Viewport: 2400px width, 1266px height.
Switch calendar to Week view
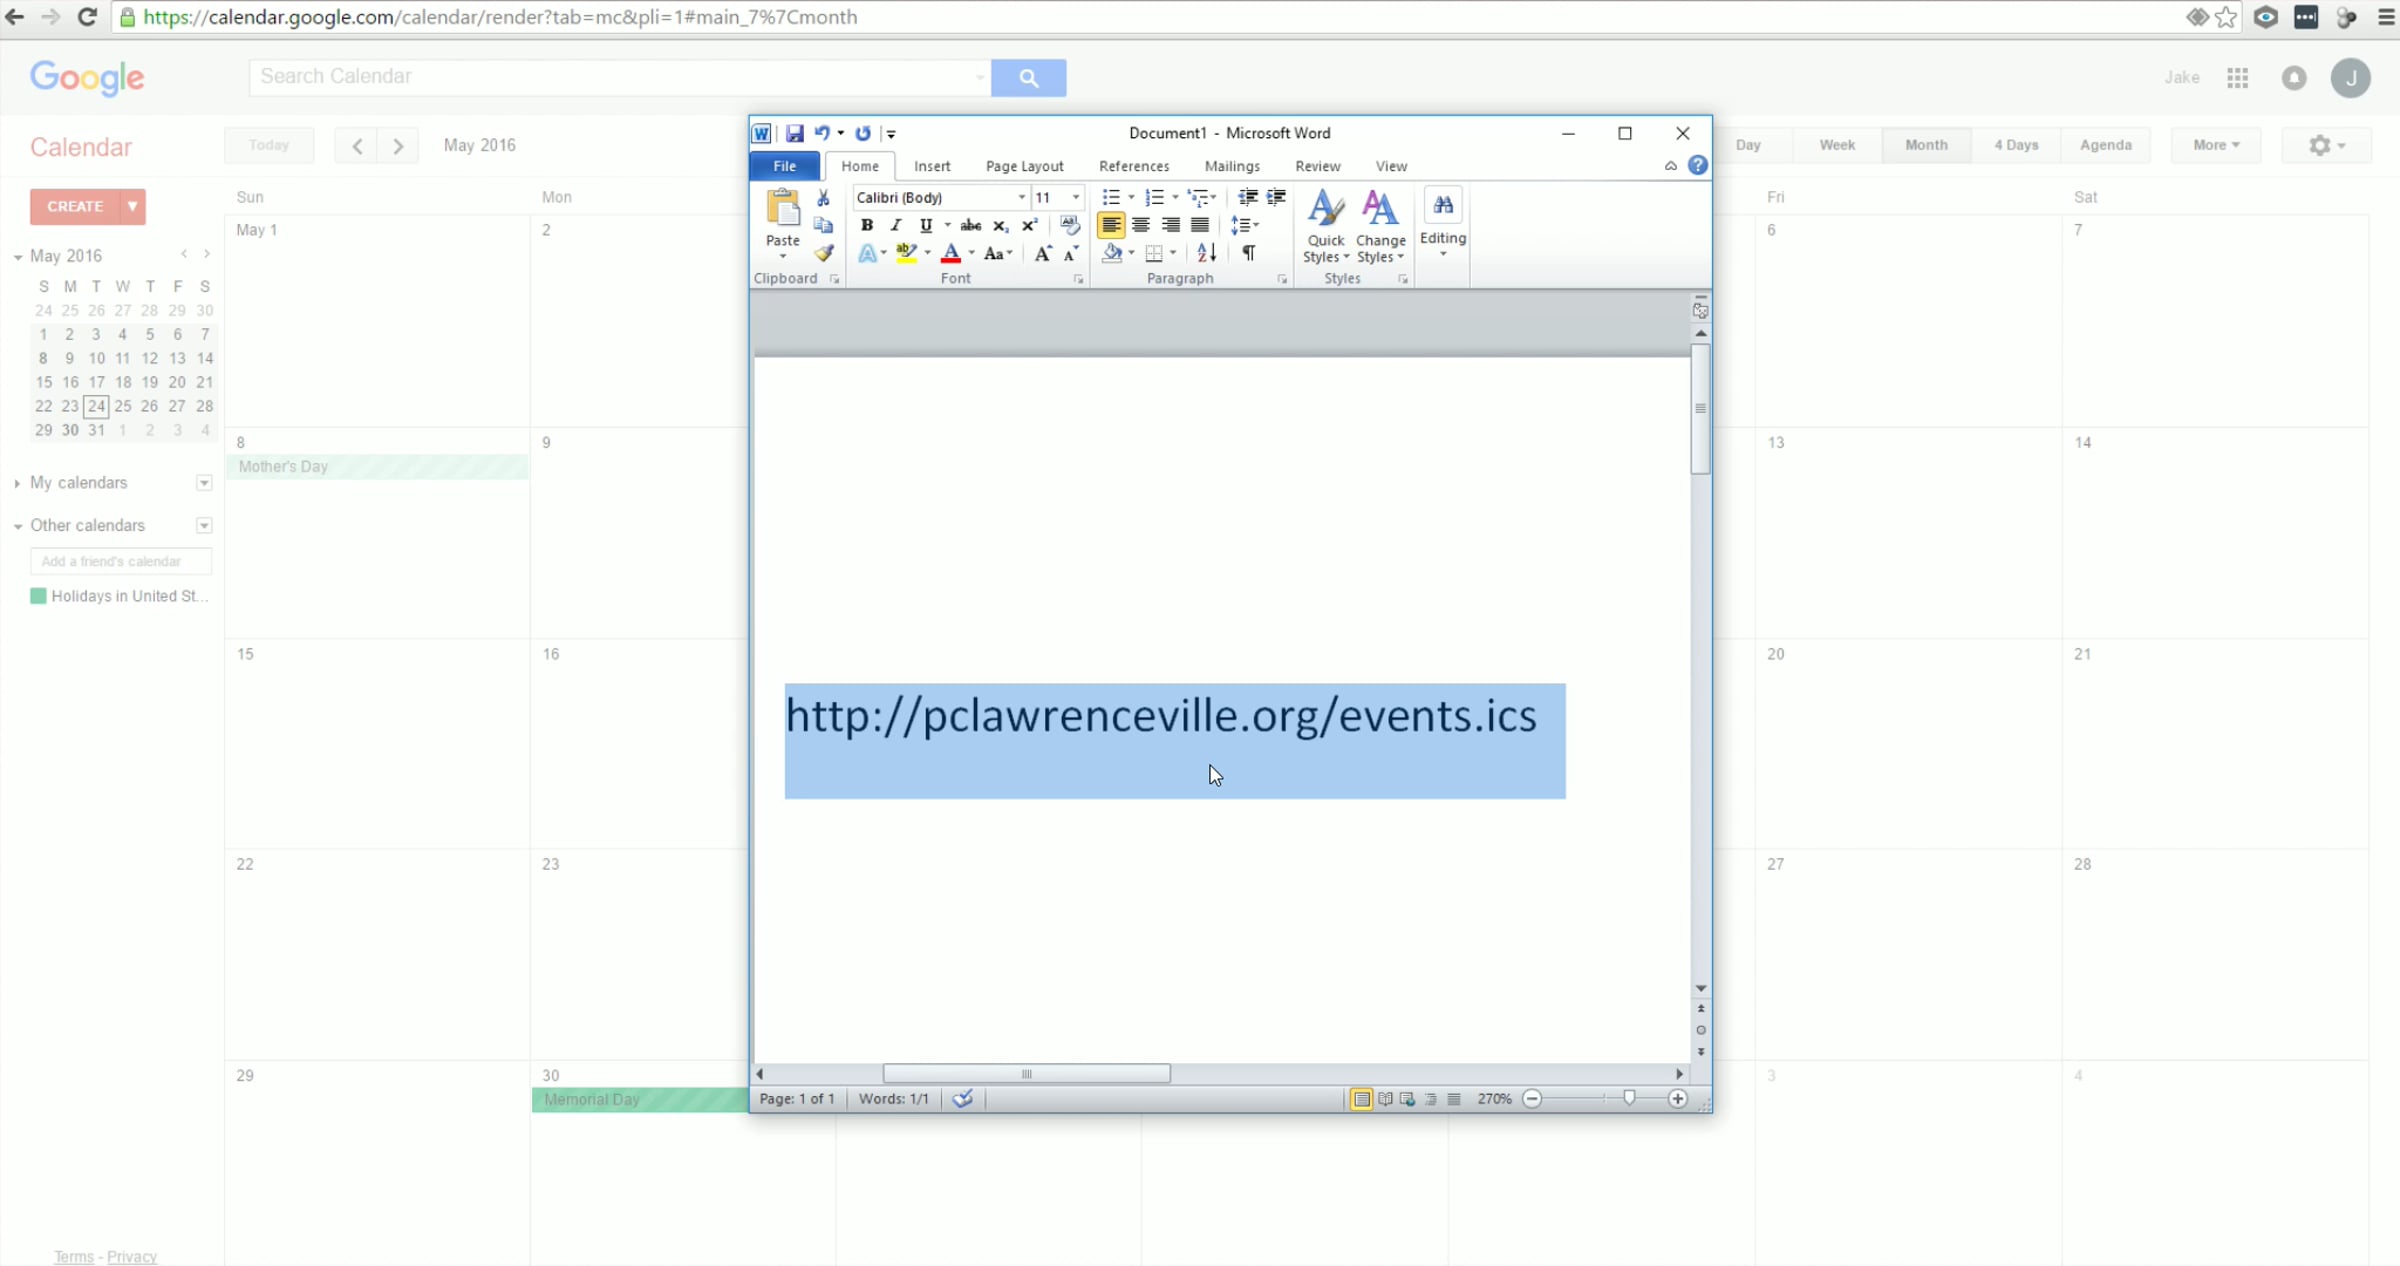pyautogui.click(x=1836, y=145)
